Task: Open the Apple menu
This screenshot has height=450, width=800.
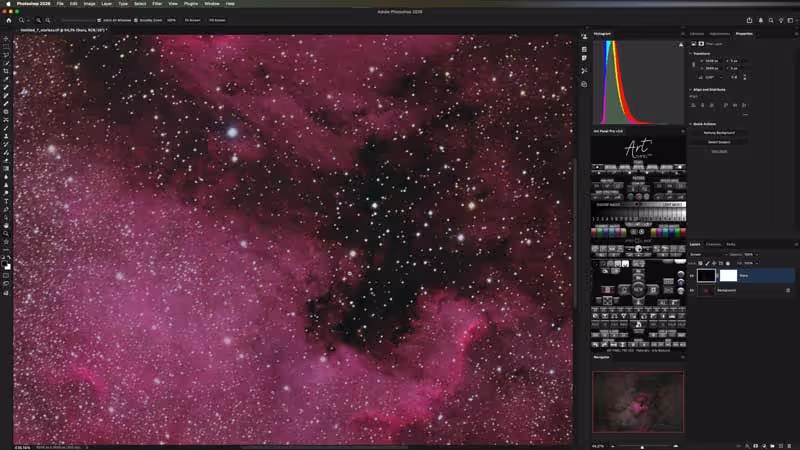Action: pyautogui.click(x=8, y=4)
